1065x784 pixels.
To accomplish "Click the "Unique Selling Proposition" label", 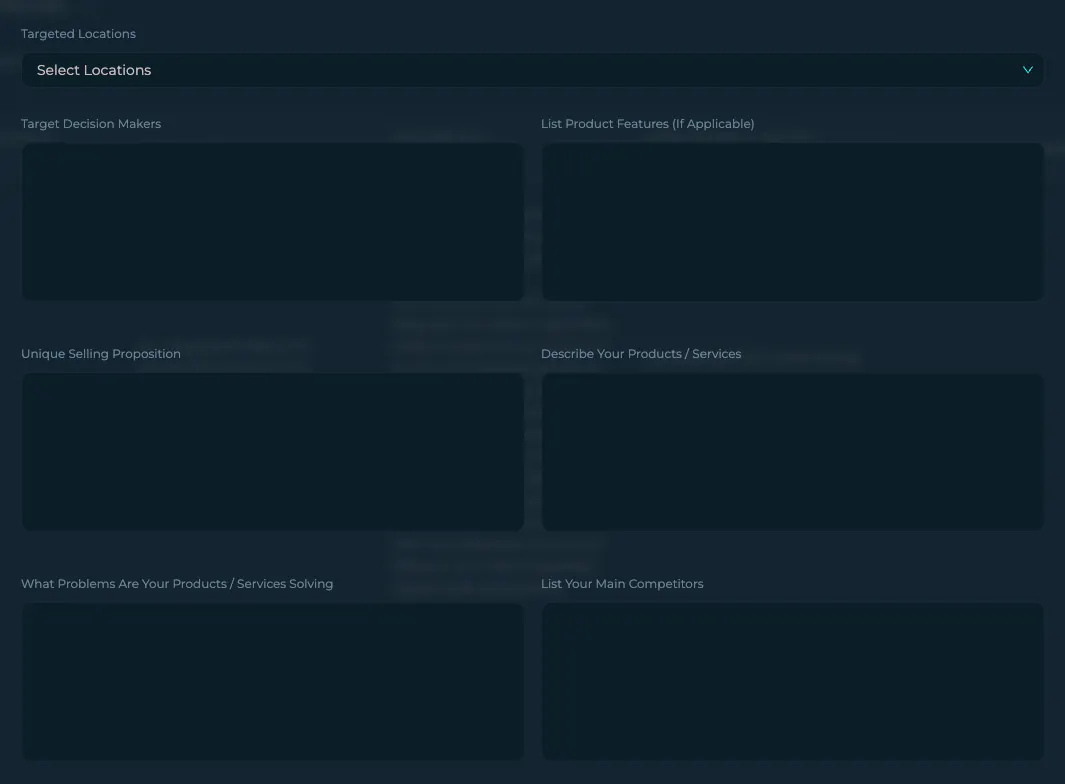I will coord(101,354).
